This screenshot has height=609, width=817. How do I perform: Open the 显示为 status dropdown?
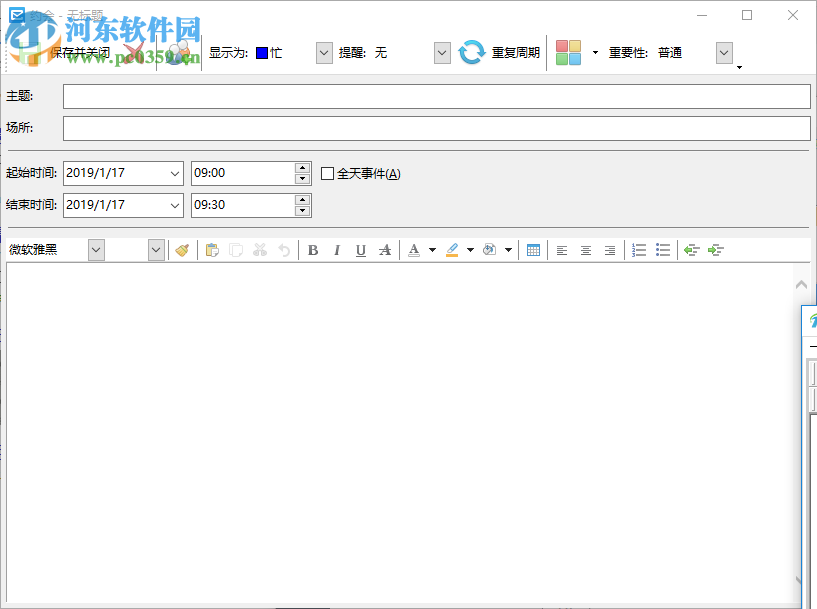[323, 52]
